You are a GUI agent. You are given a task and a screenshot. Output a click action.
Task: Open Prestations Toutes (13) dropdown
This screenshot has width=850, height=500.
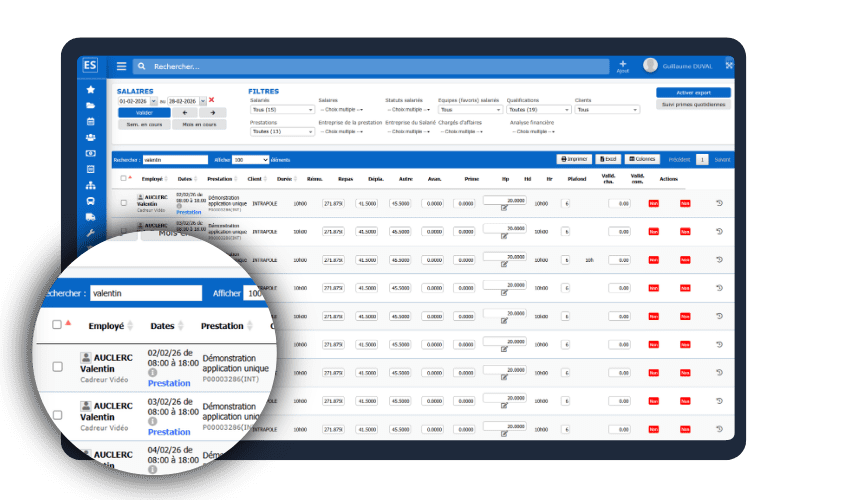click(282, 131)
